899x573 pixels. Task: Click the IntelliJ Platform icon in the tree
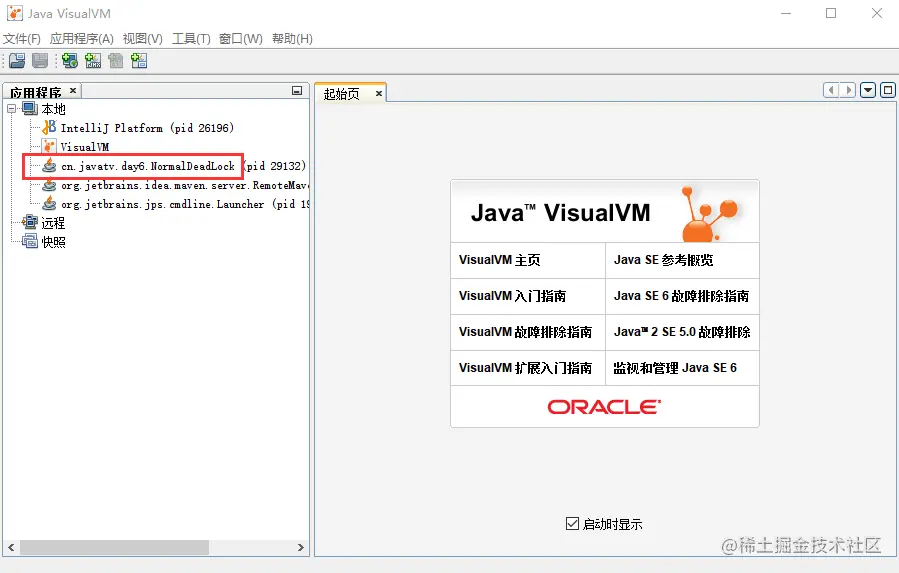coord(49,127)
